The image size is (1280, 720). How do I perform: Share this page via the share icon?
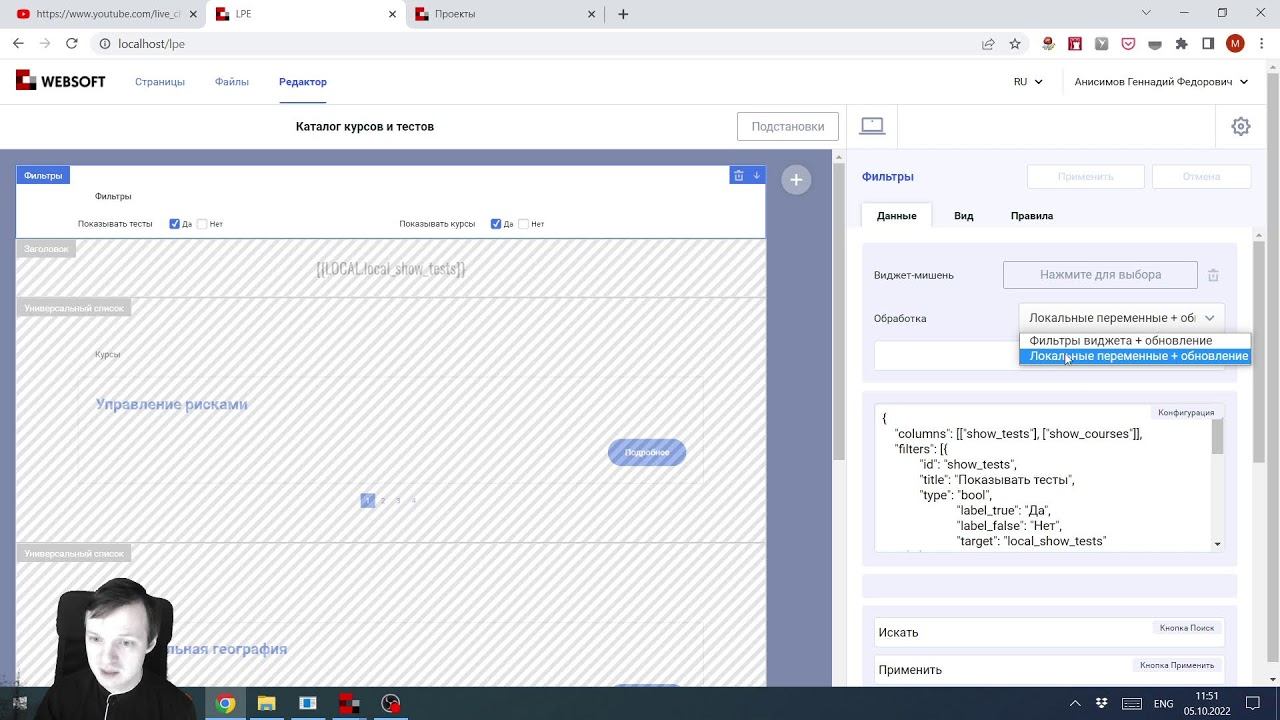[988, 44]
